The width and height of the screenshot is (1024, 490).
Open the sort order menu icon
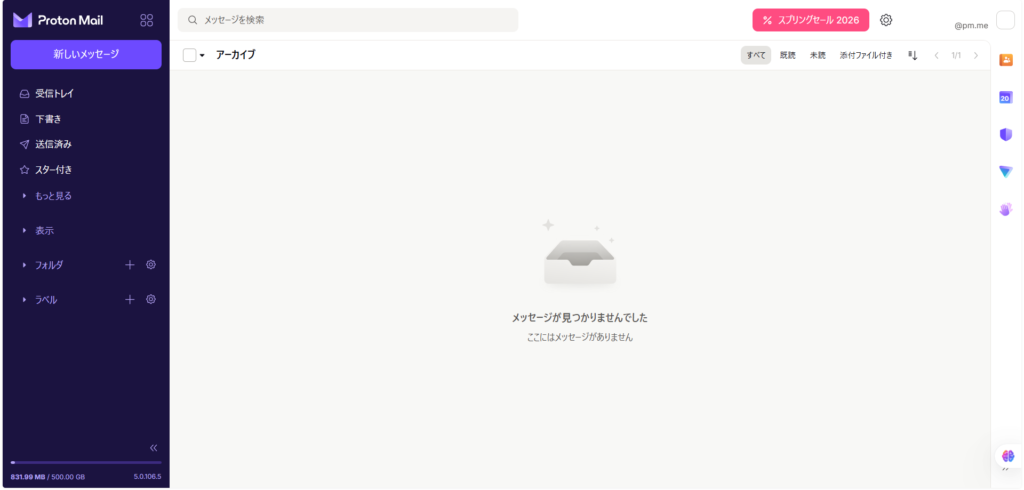pyautogui.click(x=913, y=56)
